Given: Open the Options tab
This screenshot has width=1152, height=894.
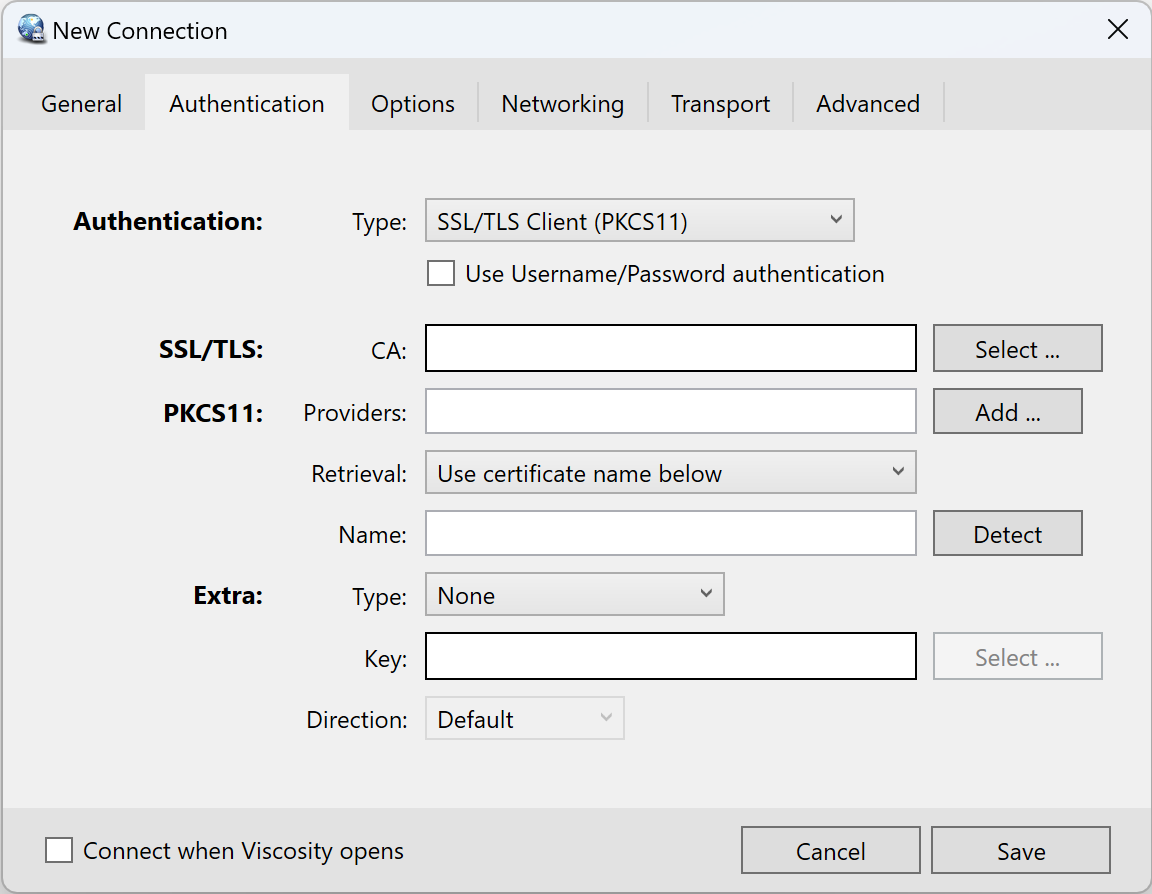Looking at the screenshot, I should tap(412, 104).
